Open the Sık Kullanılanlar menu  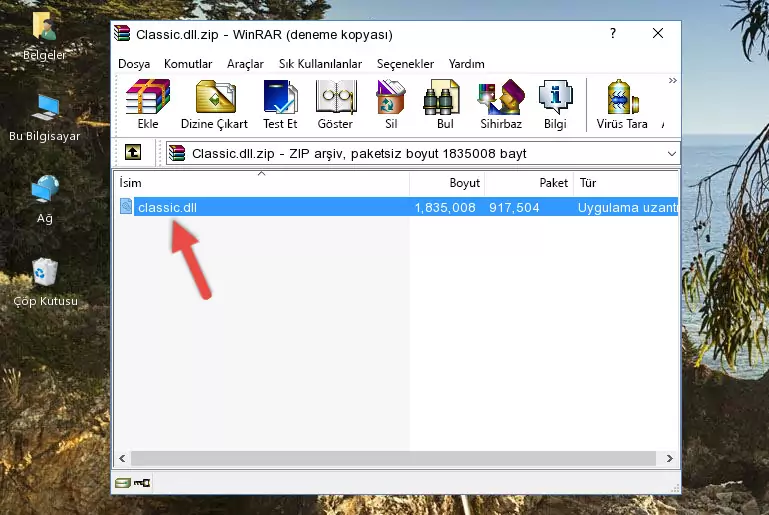320,64
